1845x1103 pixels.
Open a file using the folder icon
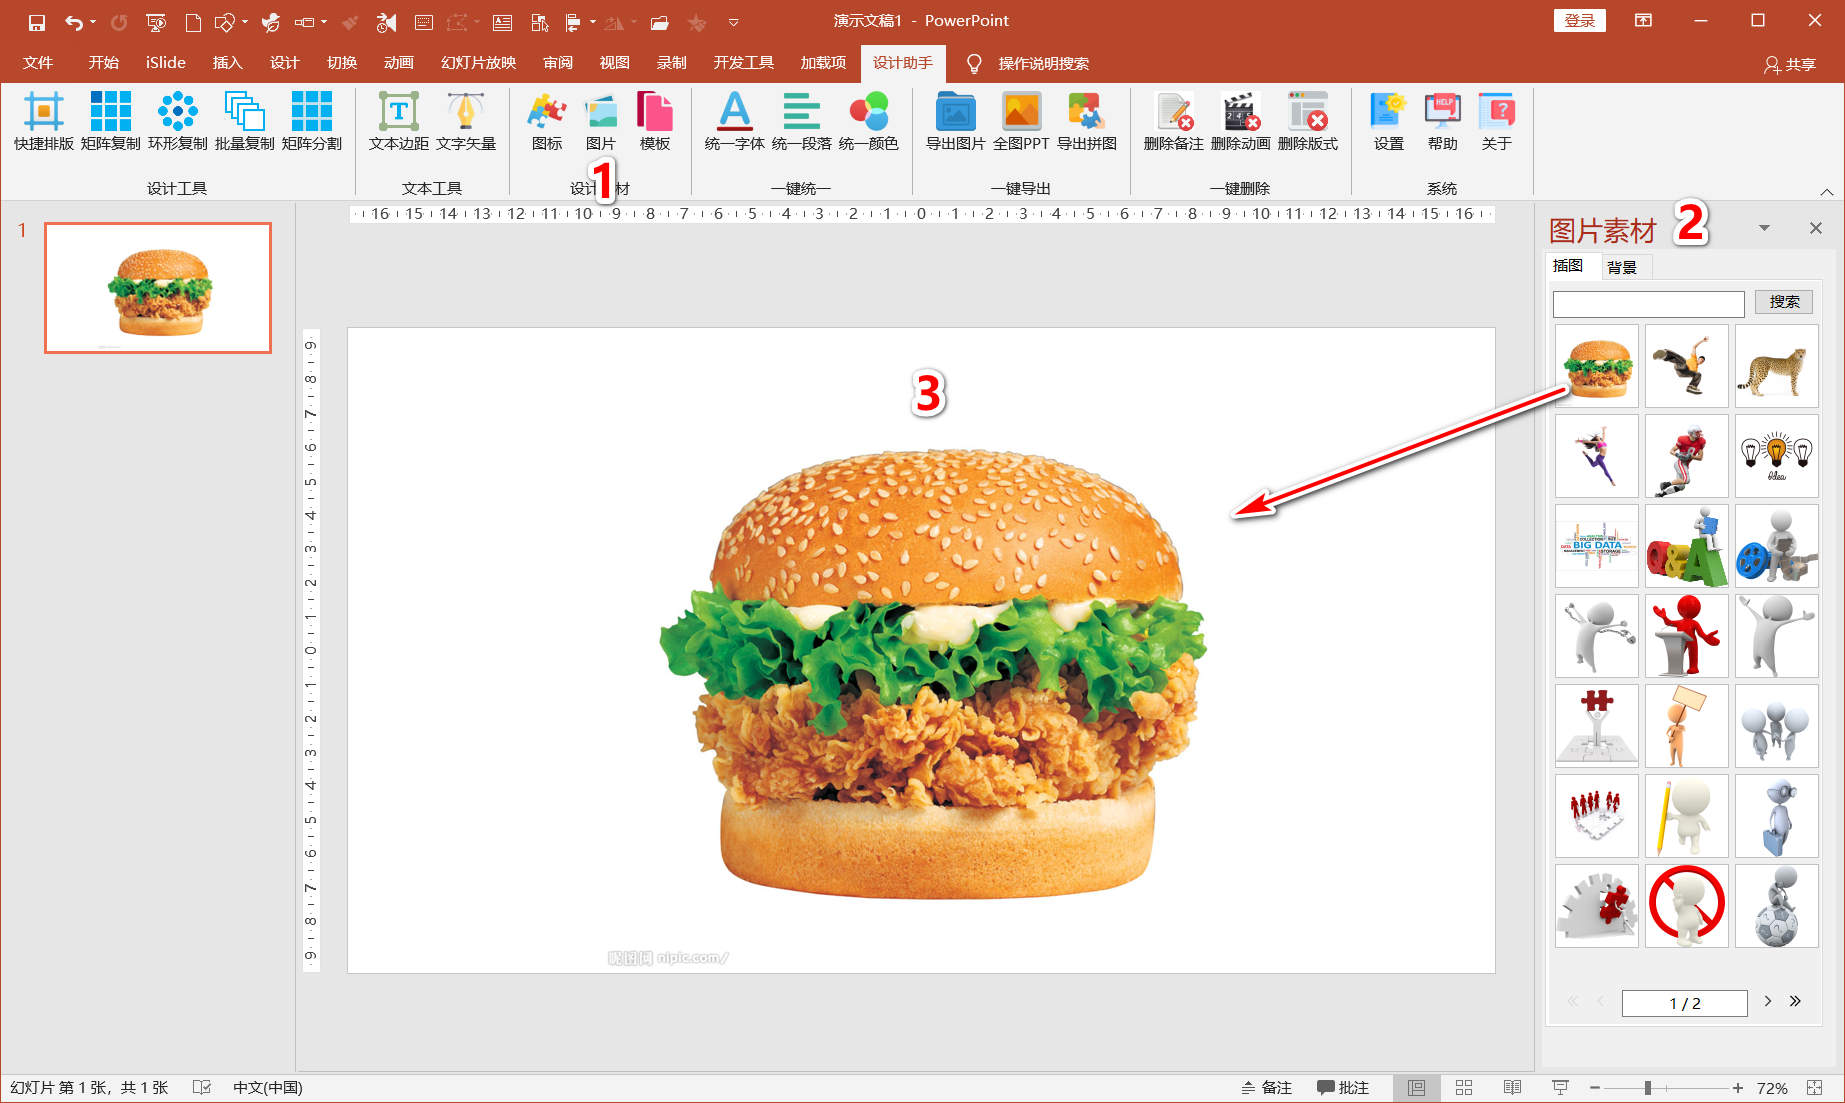[x=659, y=22]
